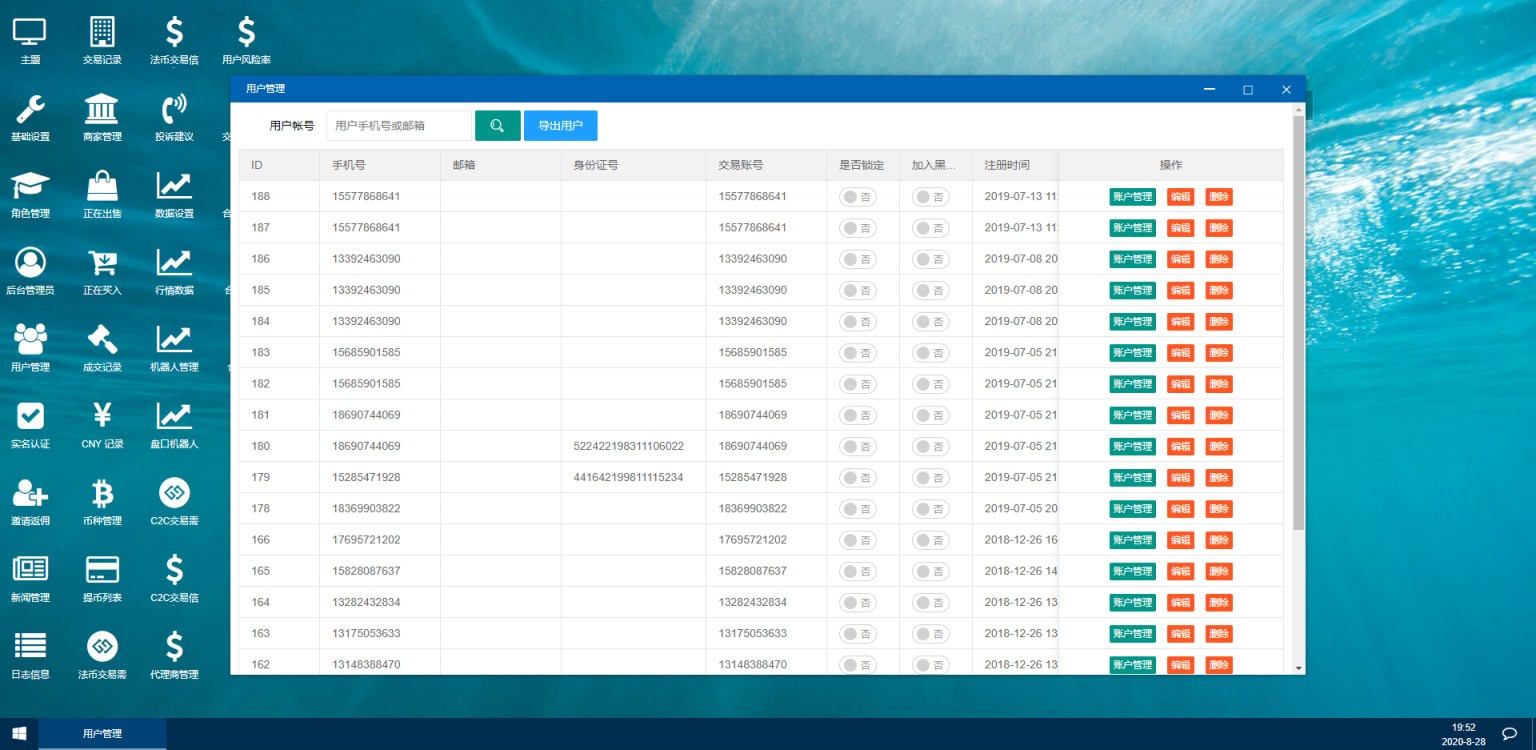Click the green search magnifier button
The height and width of the screenshot is (750, 1536).
(x=497, y=126)
